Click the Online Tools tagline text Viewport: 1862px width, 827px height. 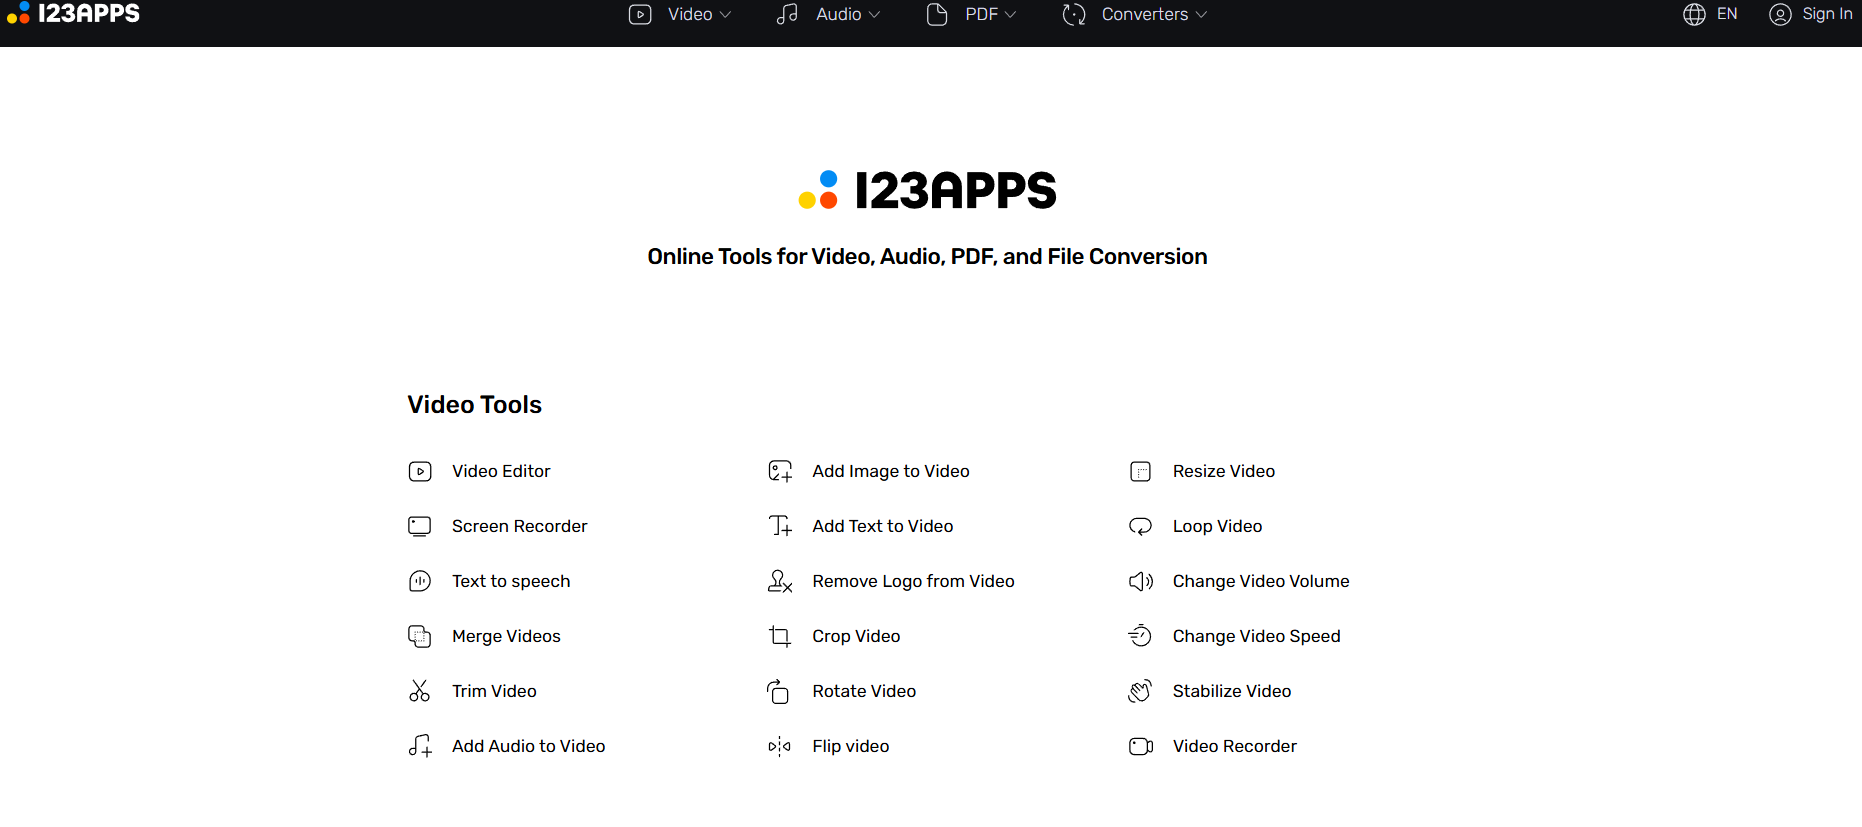pyautogui.click(x=927, y=257)
